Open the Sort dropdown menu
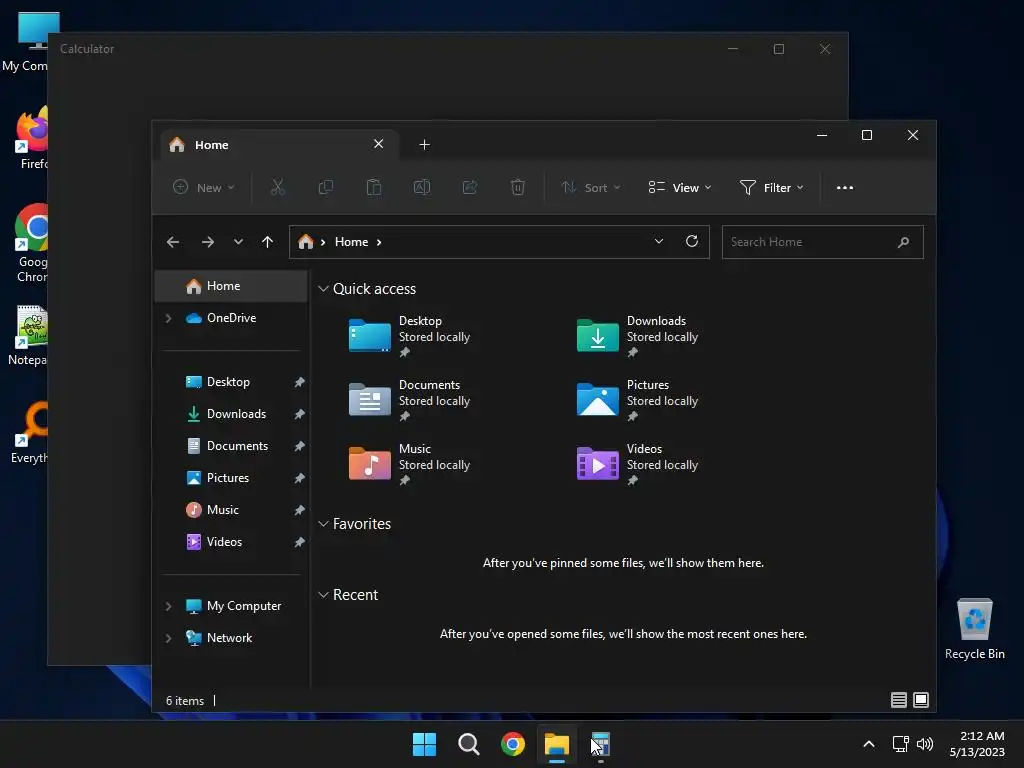 pos(590,187)
